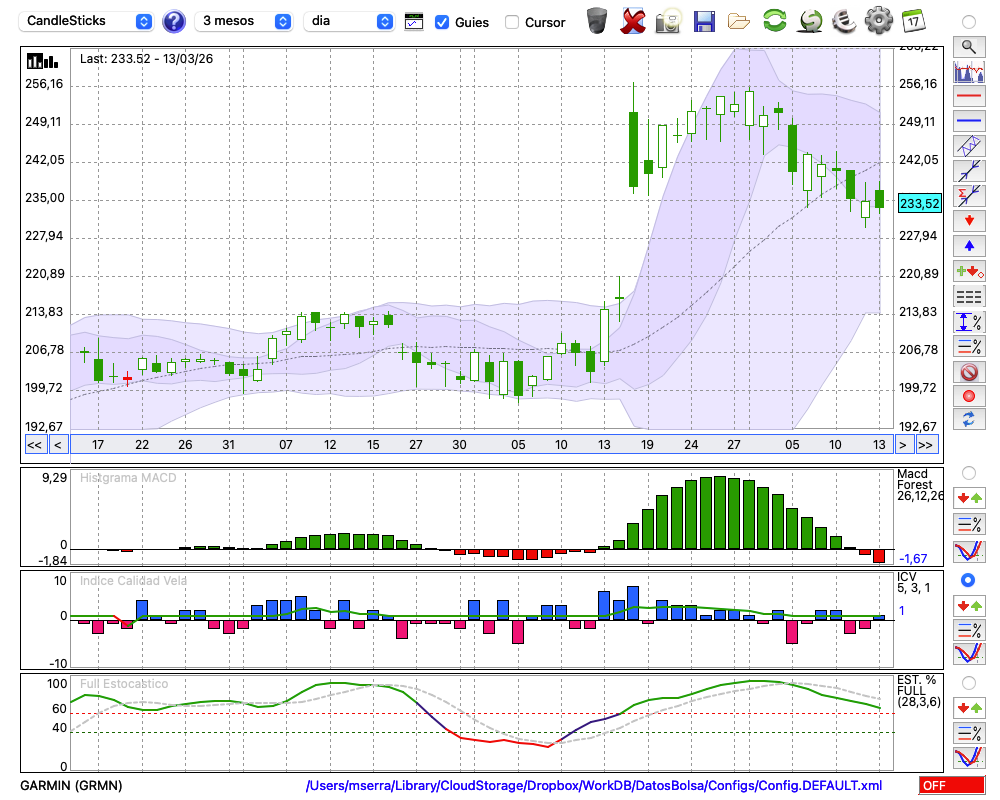This screenshot has width=1000, height=800.
Task: Refresh data with green circular arrows icon
Action: coord(774,21)
